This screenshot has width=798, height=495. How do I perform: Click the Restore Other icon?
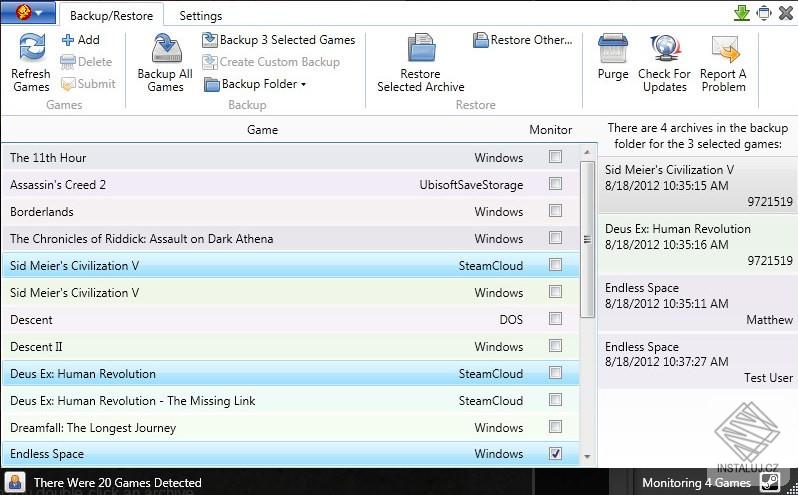[x=480, y=40]
